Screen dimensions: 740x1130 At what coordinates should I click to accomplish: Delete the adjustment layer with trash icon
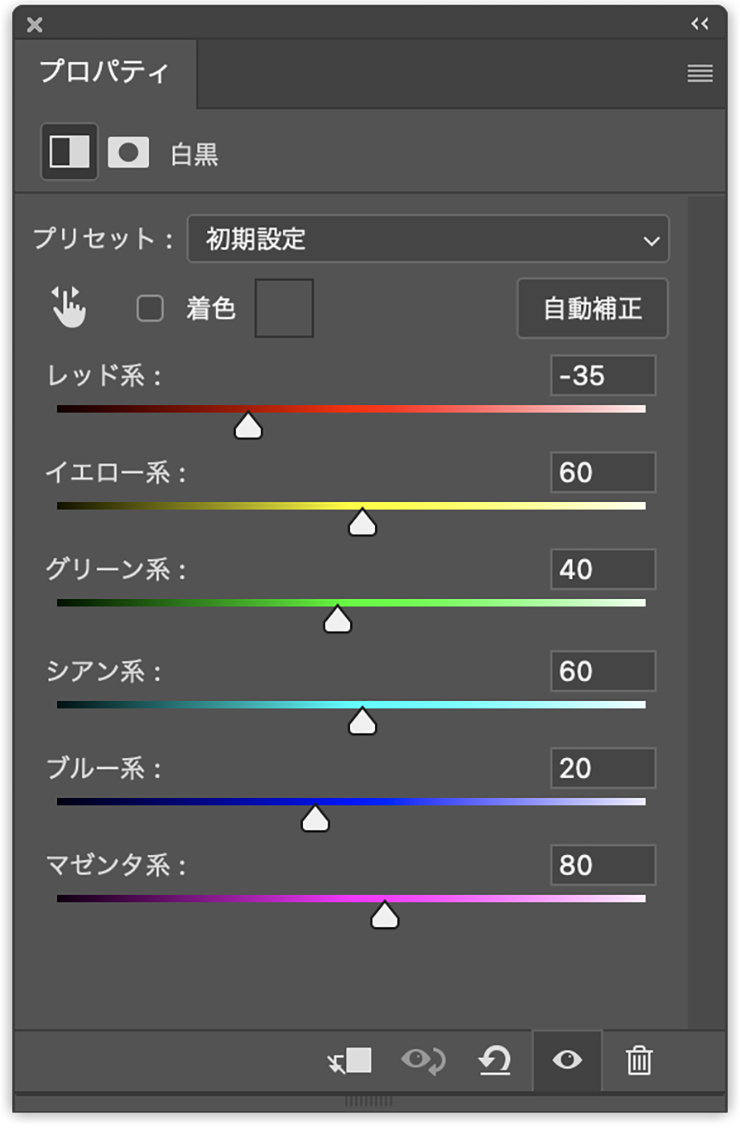click(x=639, y=1060)
